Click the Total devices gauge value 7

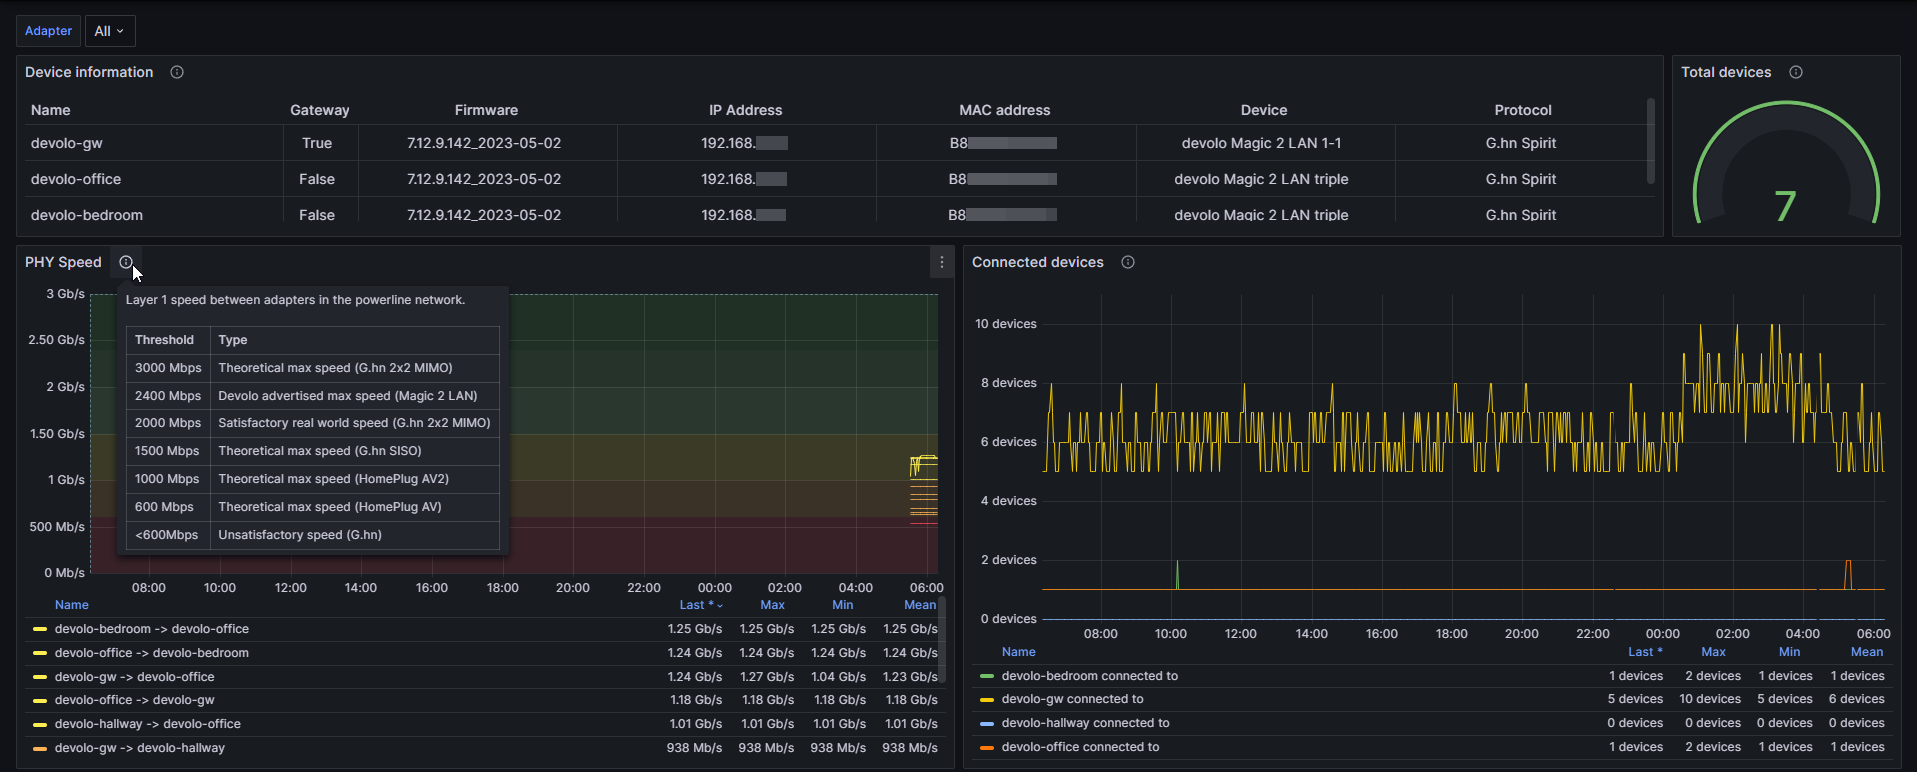coord(1785,206)
